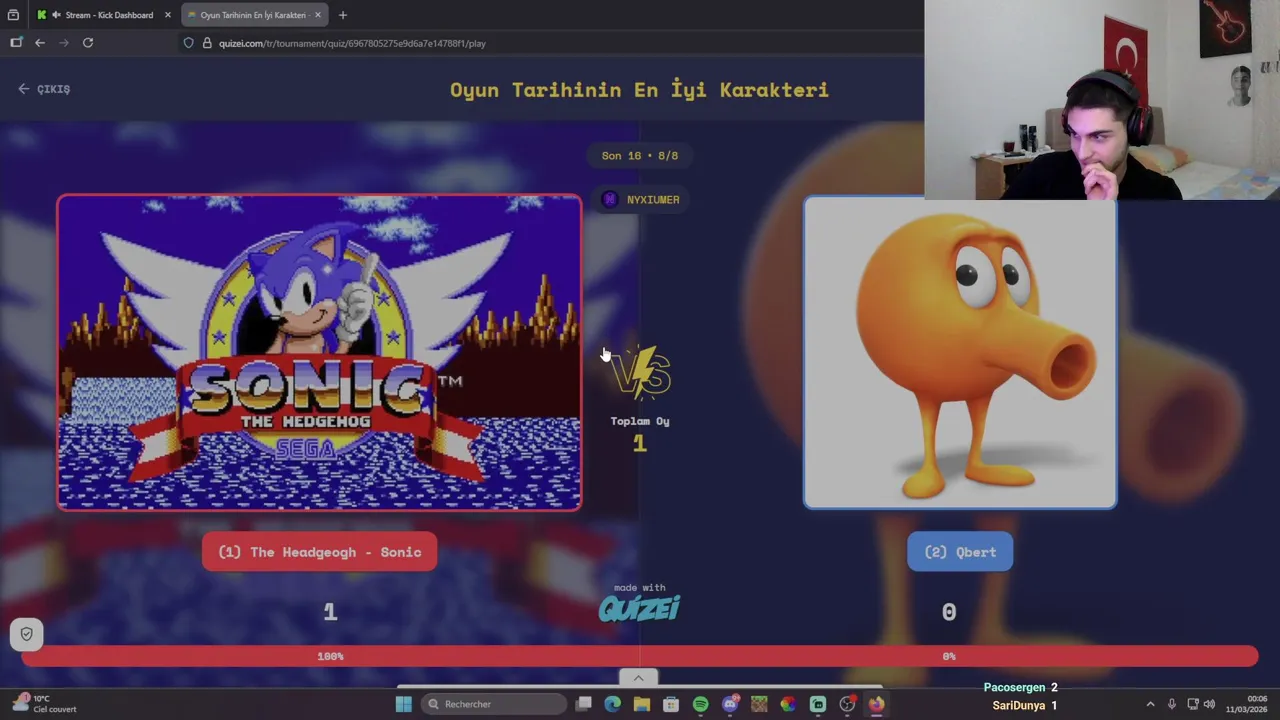Click the site lock security icon
The width and height of the screenshot is (1280, 720).
[207, 43]
